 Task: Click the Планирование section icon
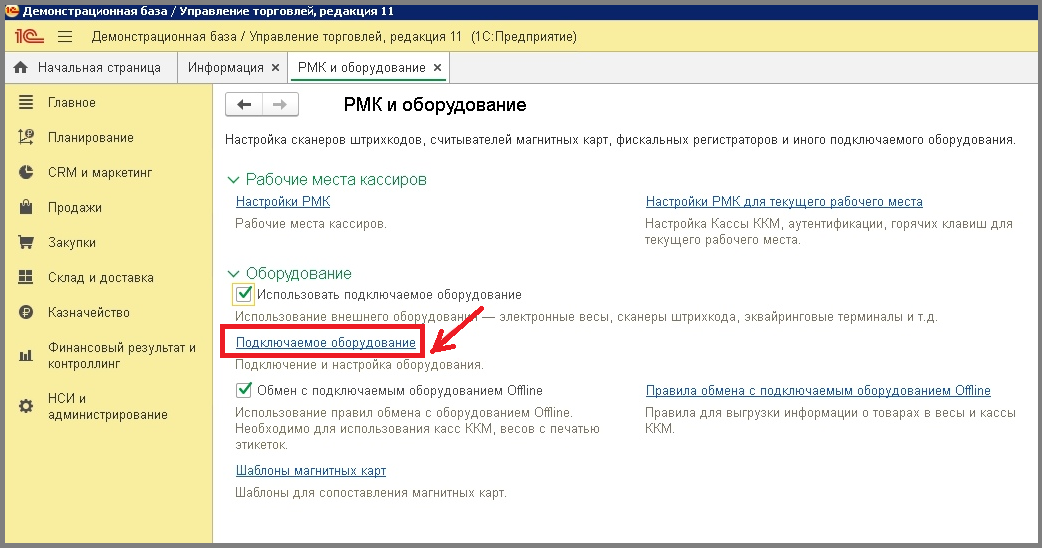tap(26, 137)
